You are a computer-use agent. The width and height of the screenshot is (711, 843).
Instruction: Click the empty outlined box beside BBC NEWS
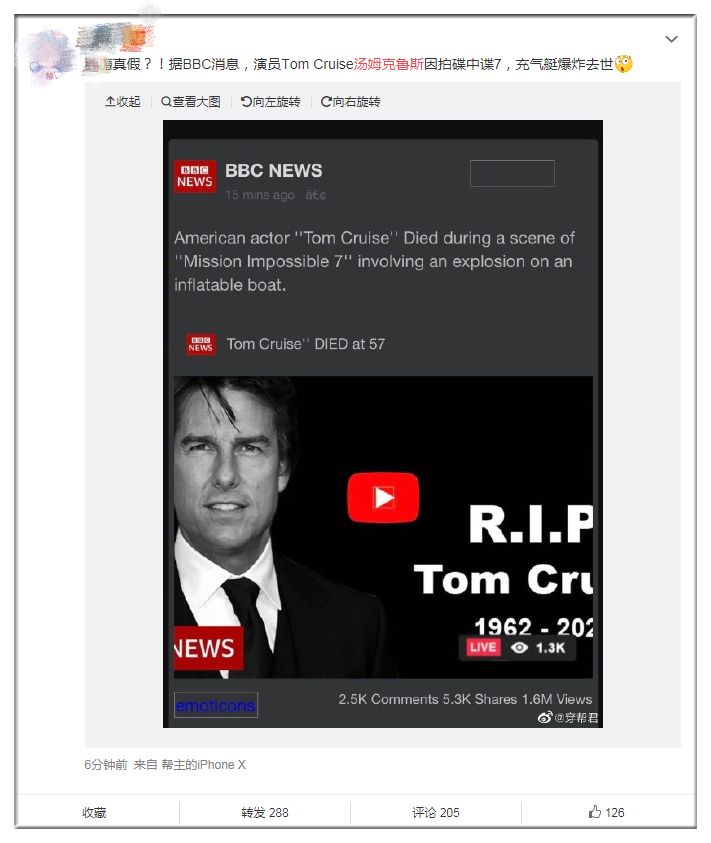coord(512,173)
